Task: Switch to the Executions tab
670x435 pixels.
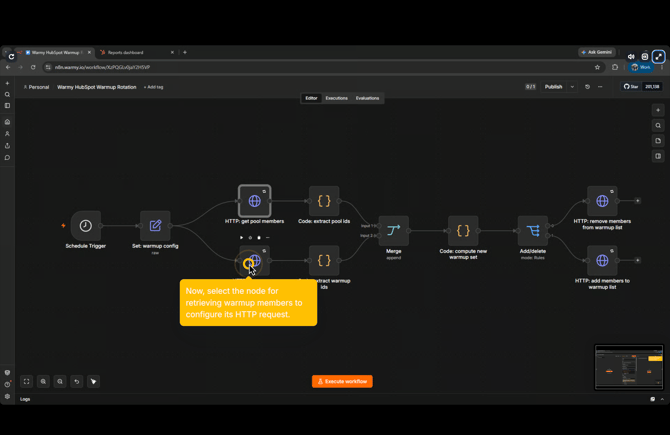Action: pos(336,98)
